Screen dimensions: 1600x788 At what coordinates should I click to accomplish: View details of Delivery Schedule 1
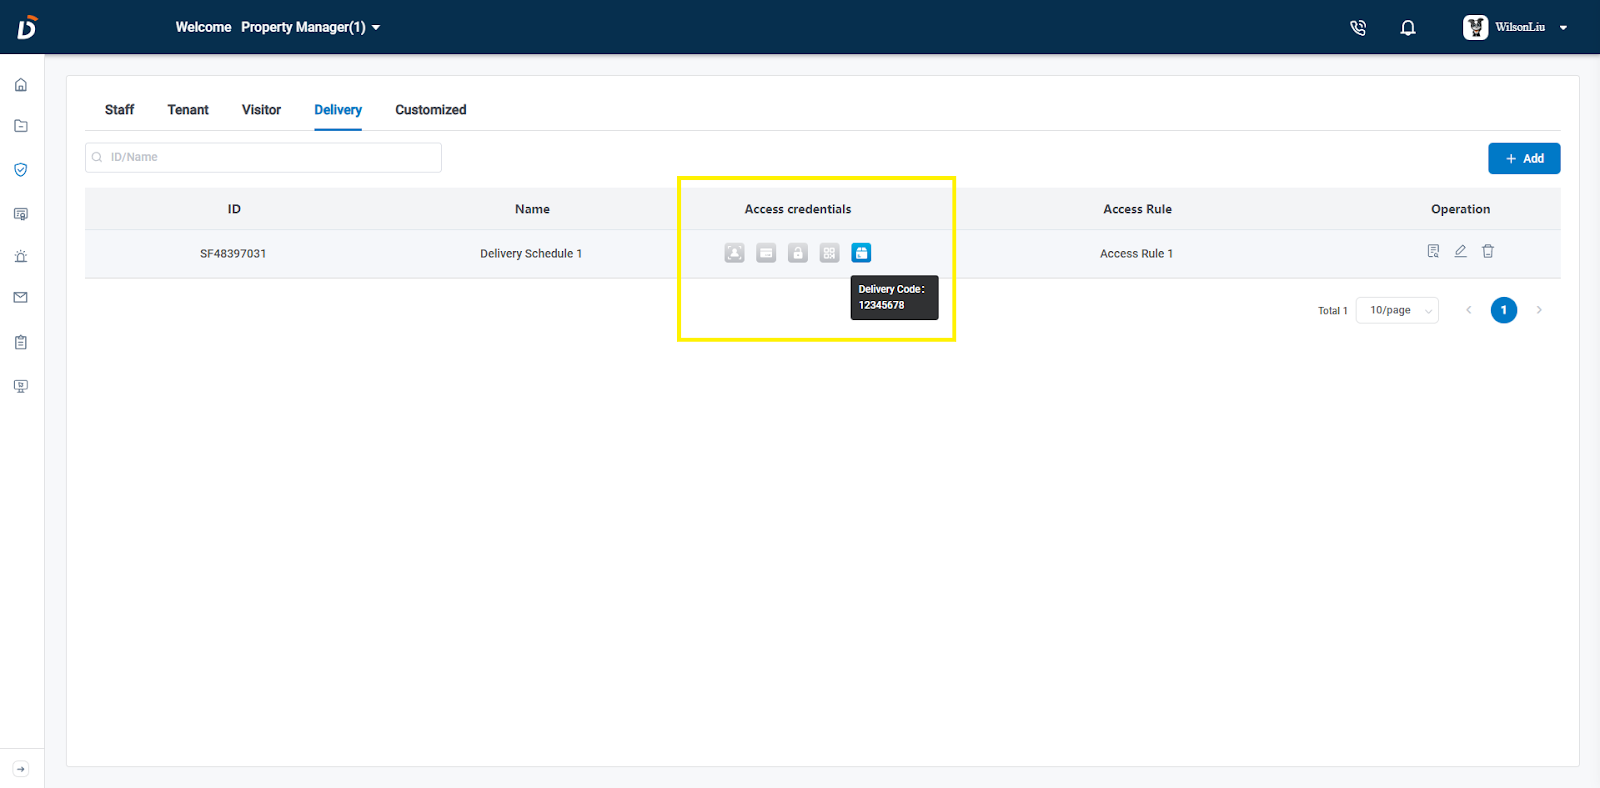coord(1433,251)
